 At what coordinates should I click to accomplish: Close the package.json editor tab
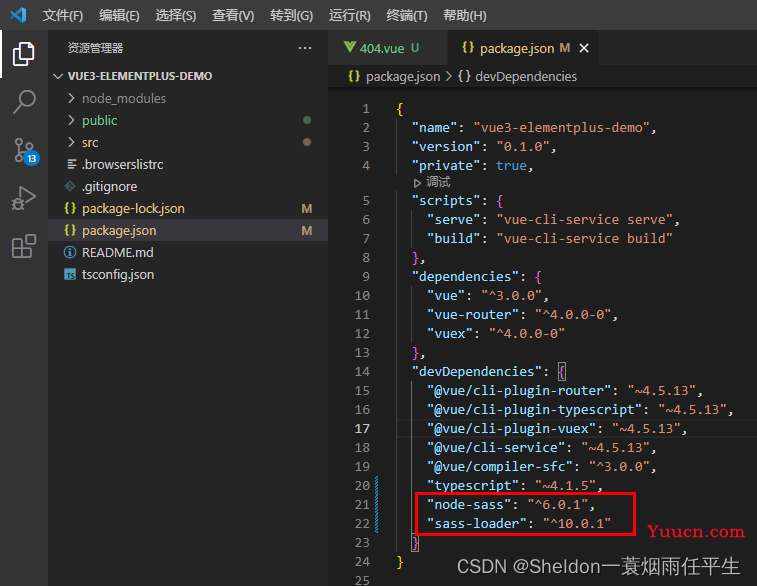pos(584,48)
